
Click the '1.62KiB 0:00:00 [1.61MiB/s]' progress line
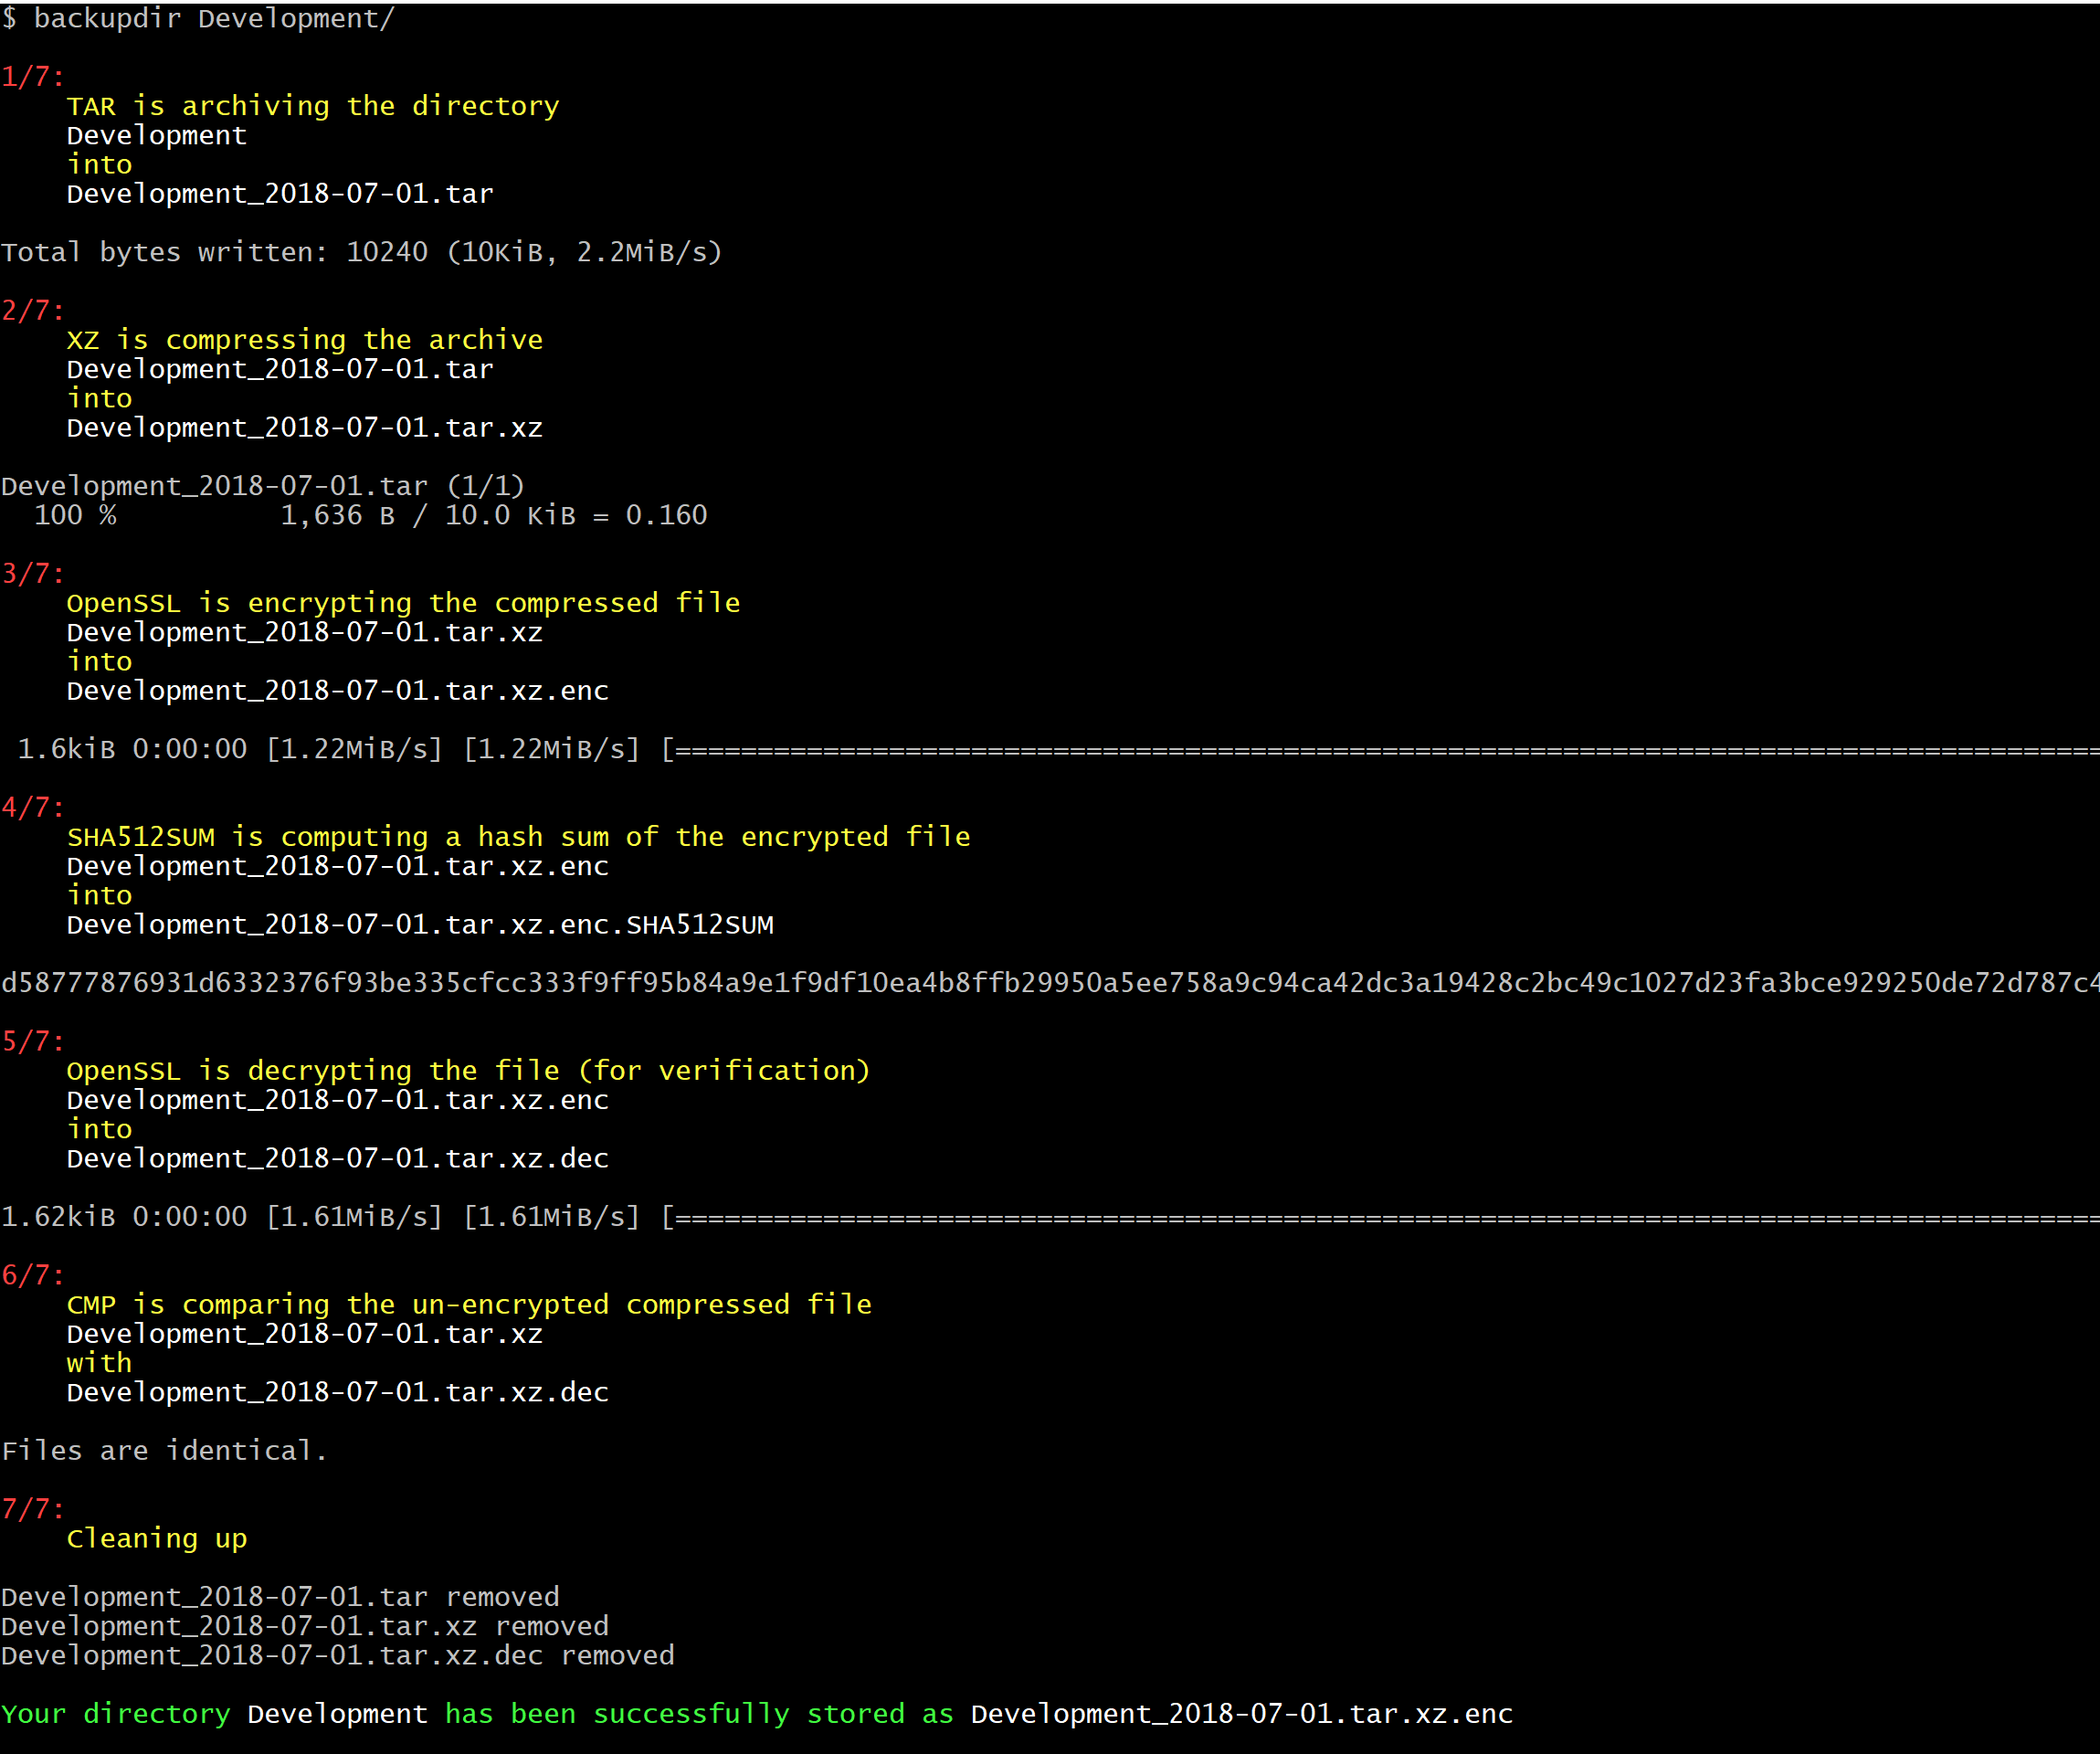tap(1050, 1217)
